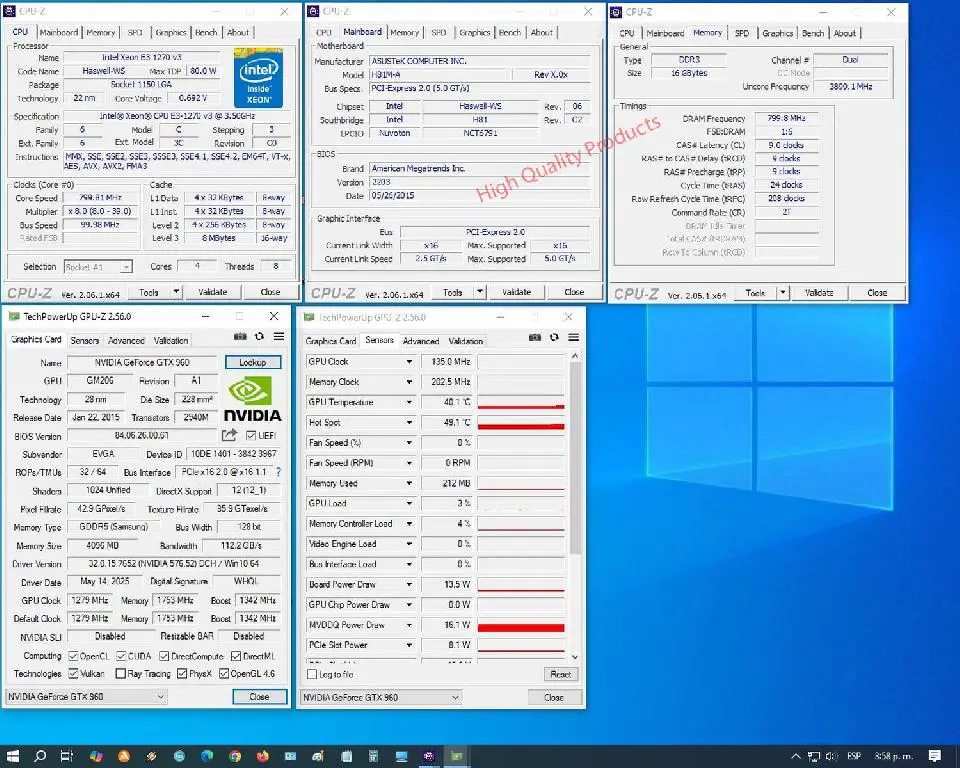
Task: Toggle the UEFI checkbox
Action: pyautogui.click(x=250, y=435)
